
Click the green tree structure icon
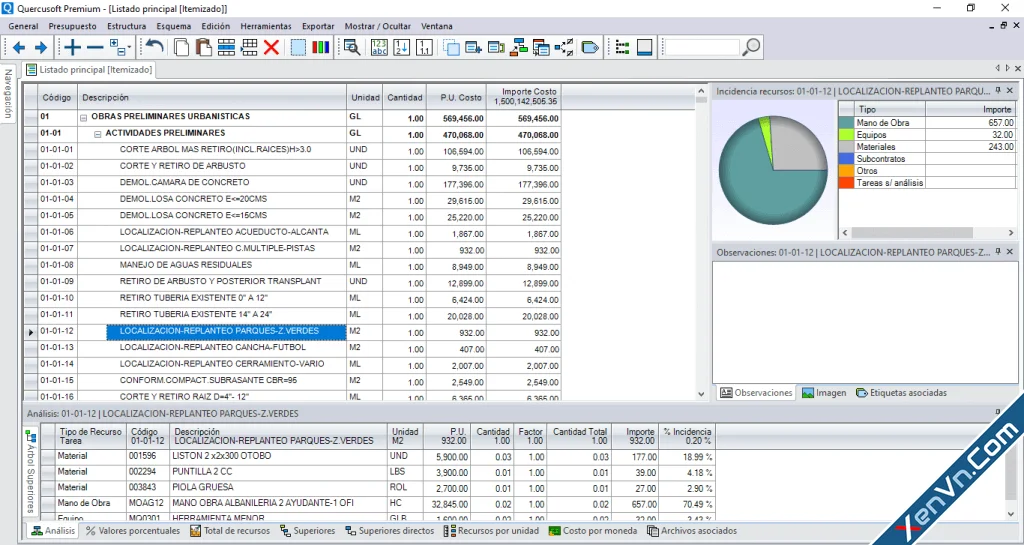622,47
